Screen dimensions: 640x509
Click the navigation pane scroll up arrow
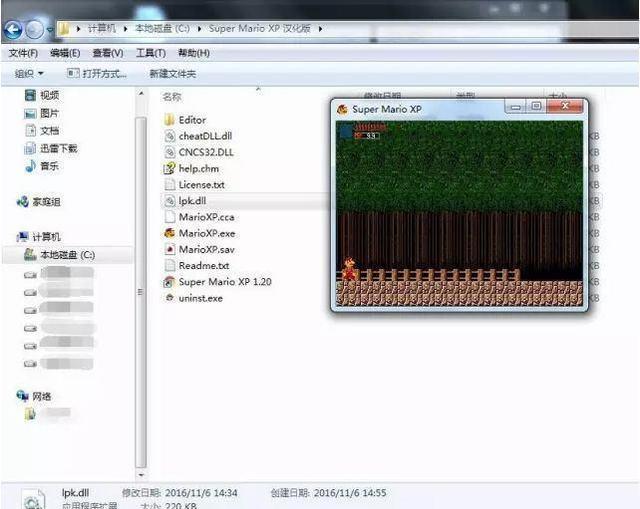[141, 93]
